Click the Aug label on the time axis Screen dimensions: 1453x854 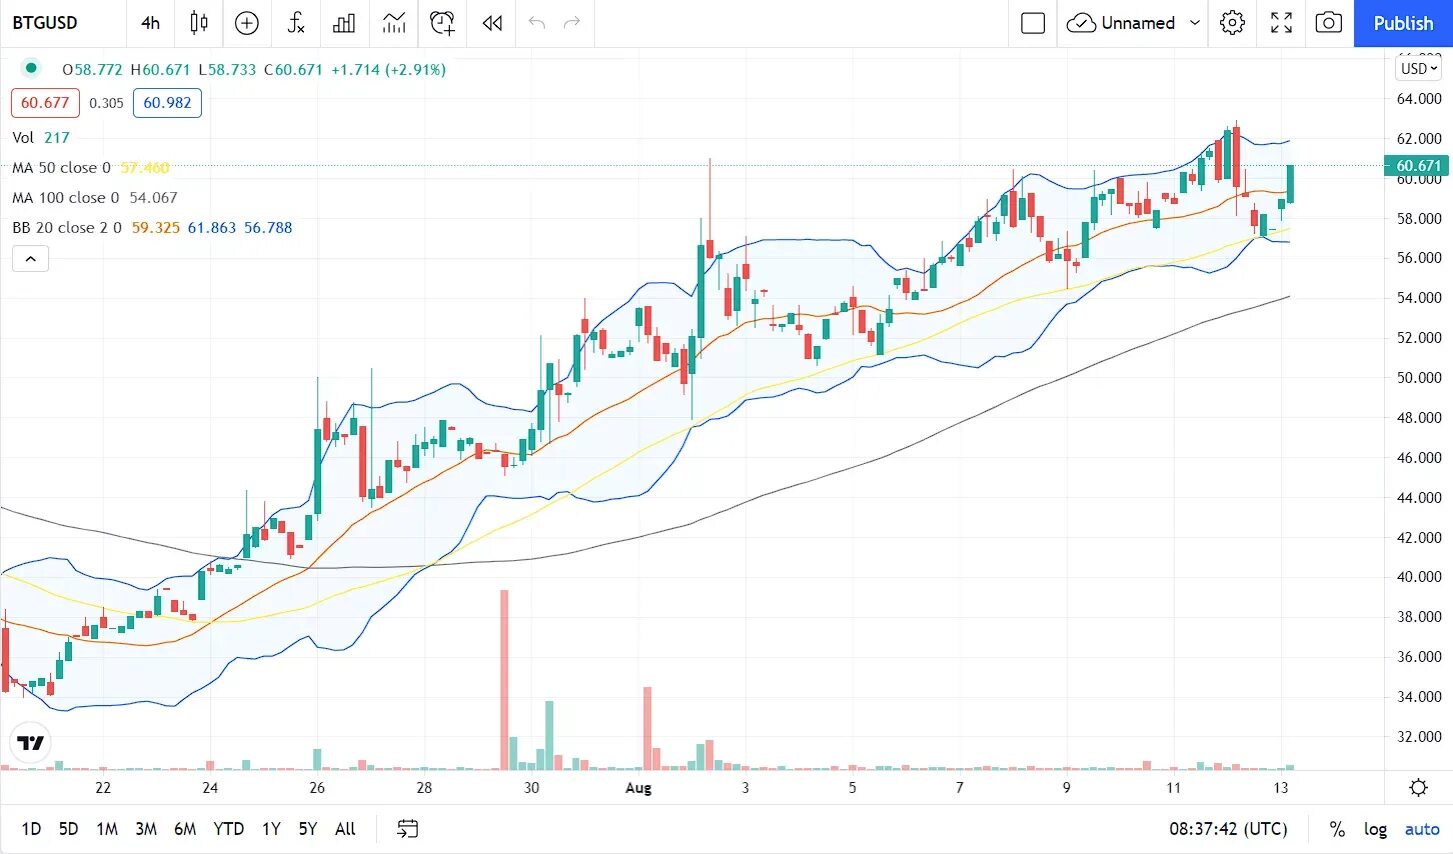tap(638, 788)
